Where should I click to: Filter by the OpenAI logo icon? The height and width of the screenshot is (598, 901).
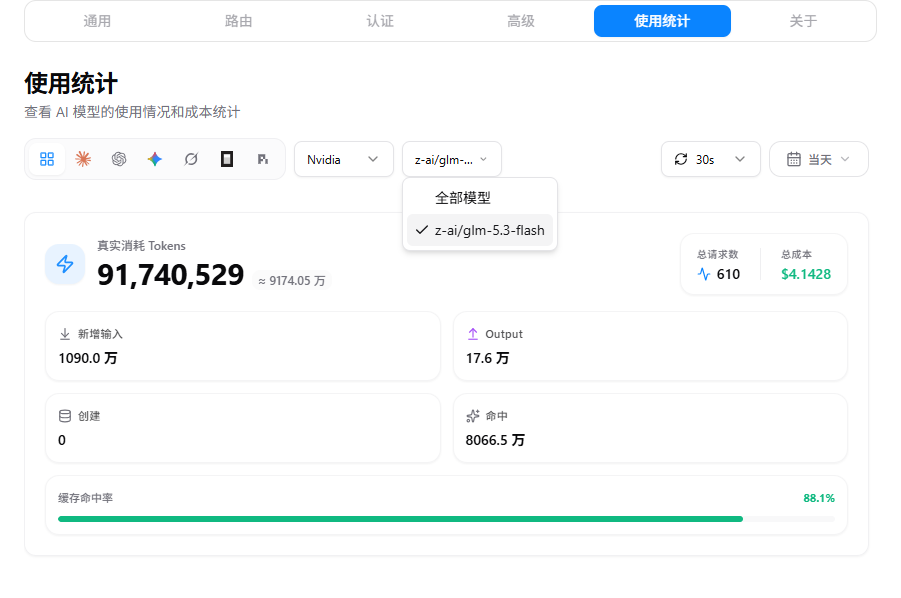coord(119,159)
